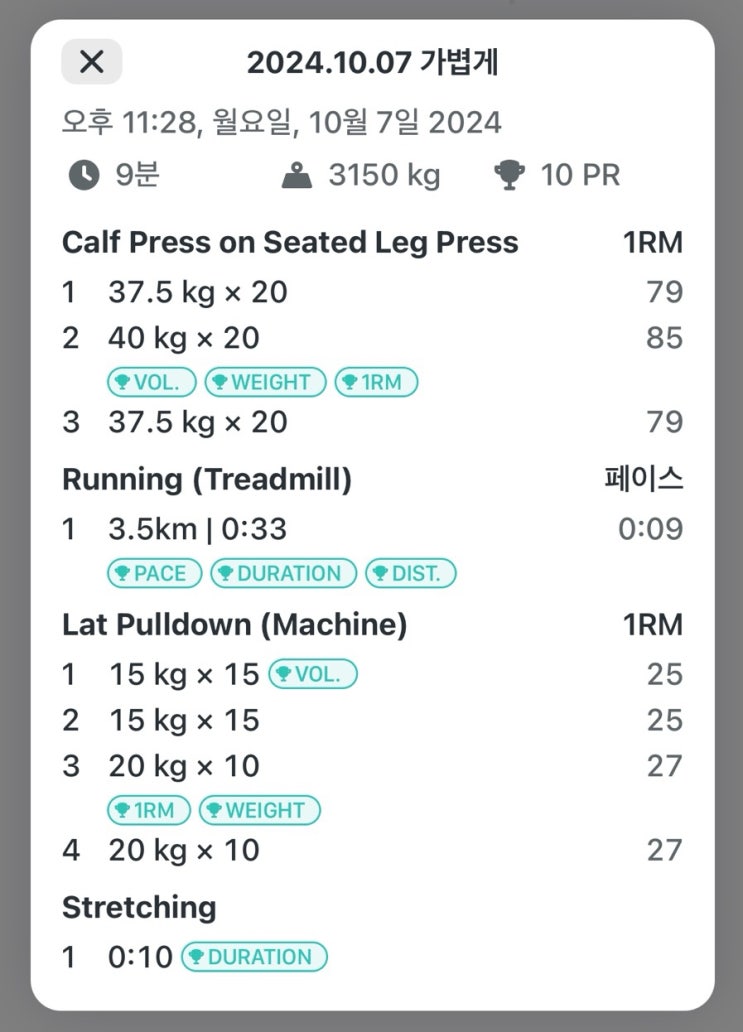Open the Running (Treadmill) exercise

tap(207, 480)
